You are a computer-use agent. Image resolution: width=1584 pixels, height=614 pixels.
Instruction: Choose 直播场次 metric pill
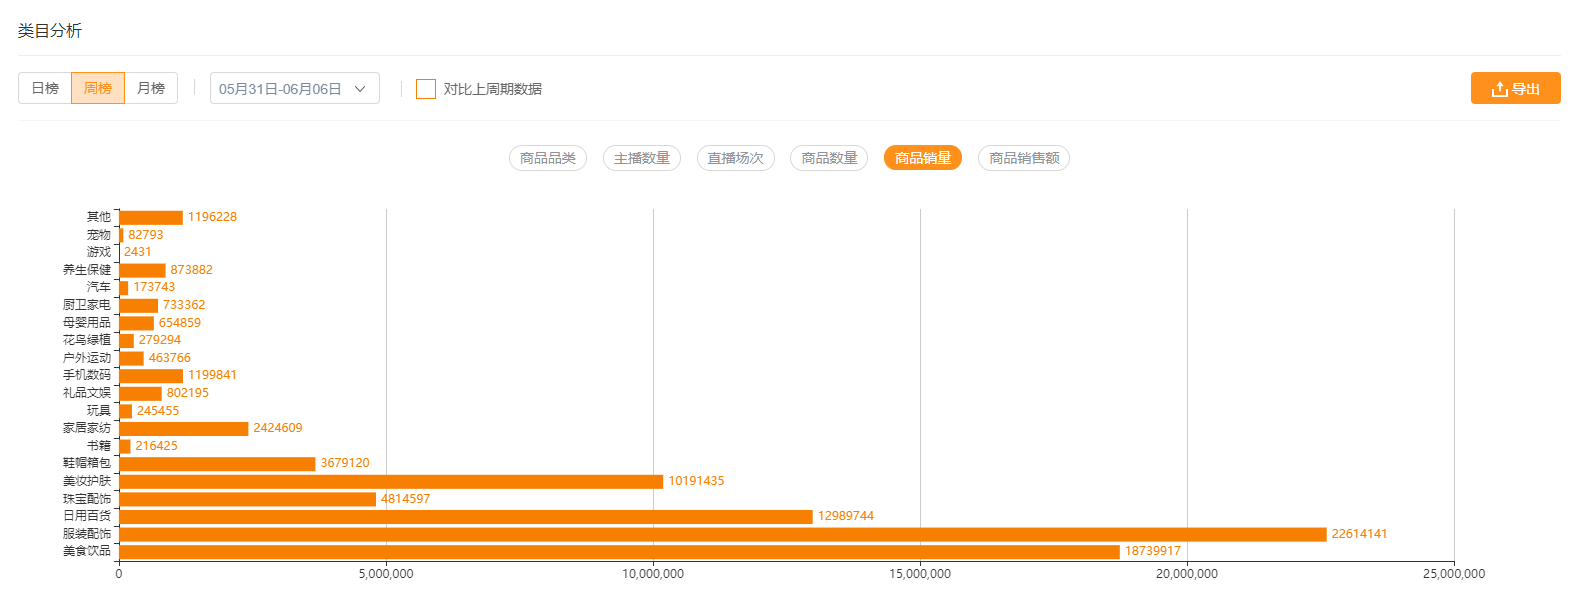click(x=736, y=158)
